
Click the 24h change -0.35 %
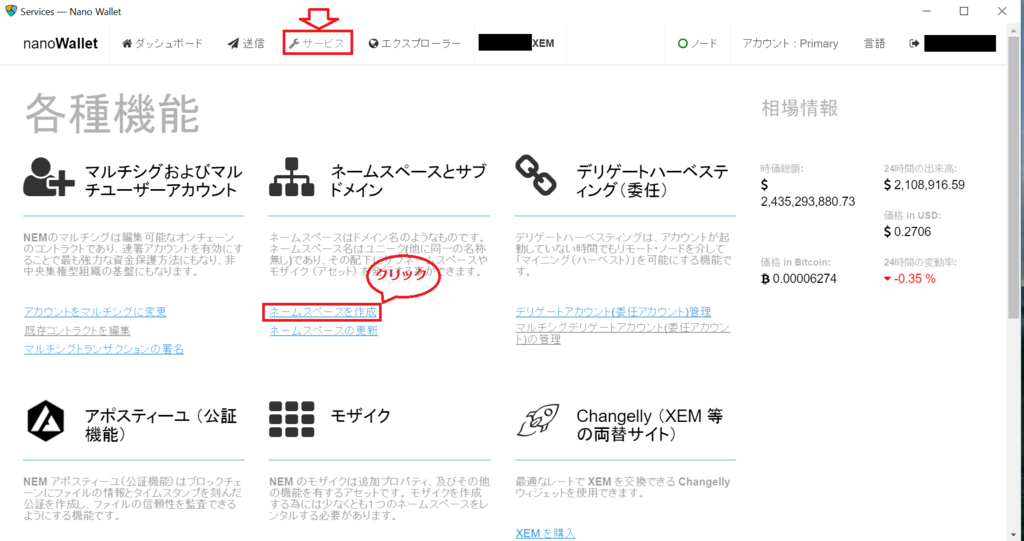point(914,279)
